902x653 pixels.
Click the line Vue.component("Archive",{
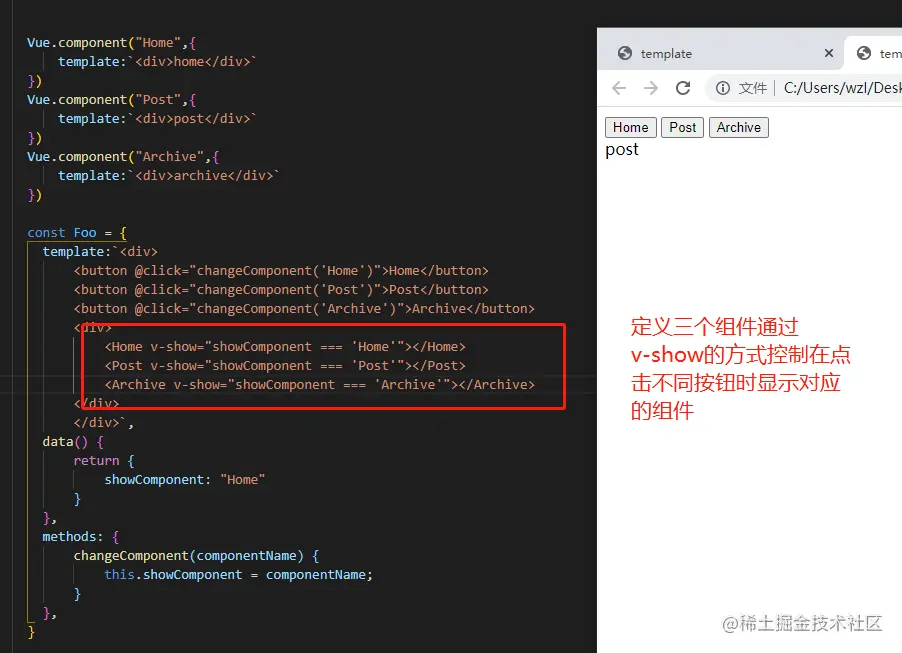click(123, 156)
